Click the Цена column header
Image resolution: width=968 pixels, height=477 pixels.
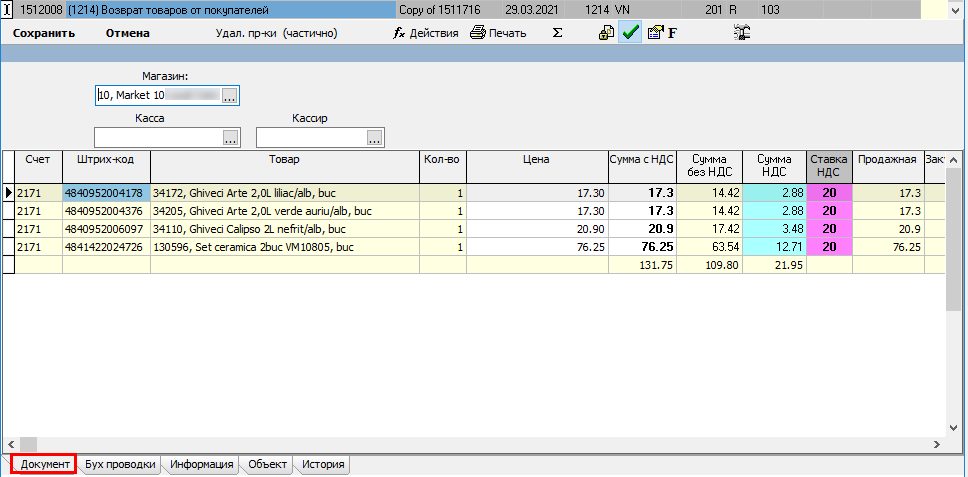point(537,167)
